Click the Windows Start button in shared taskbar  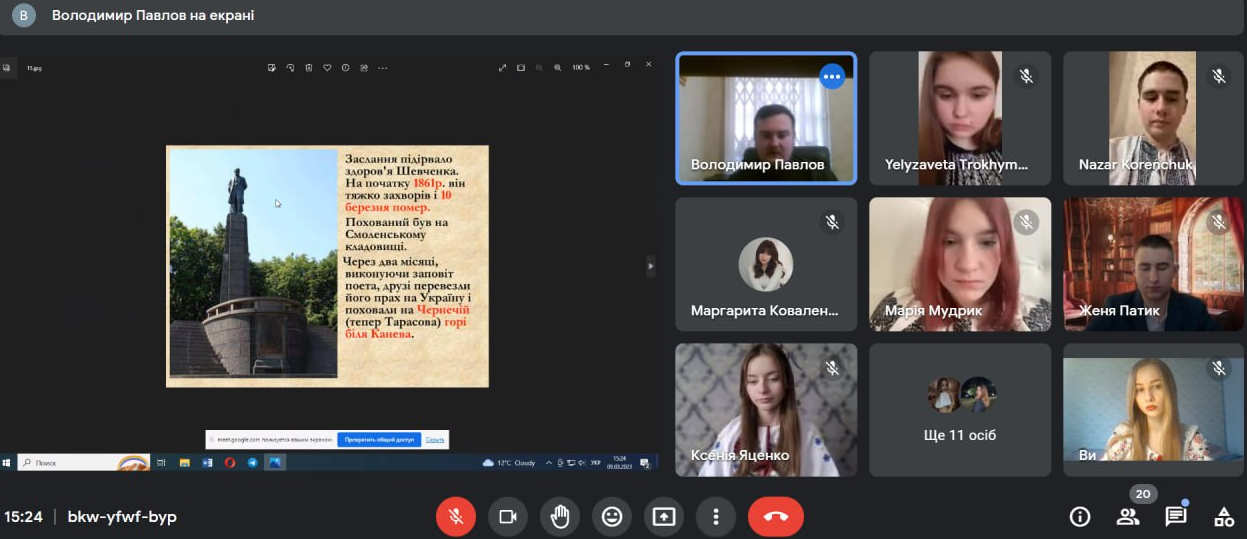click(7, 463)
